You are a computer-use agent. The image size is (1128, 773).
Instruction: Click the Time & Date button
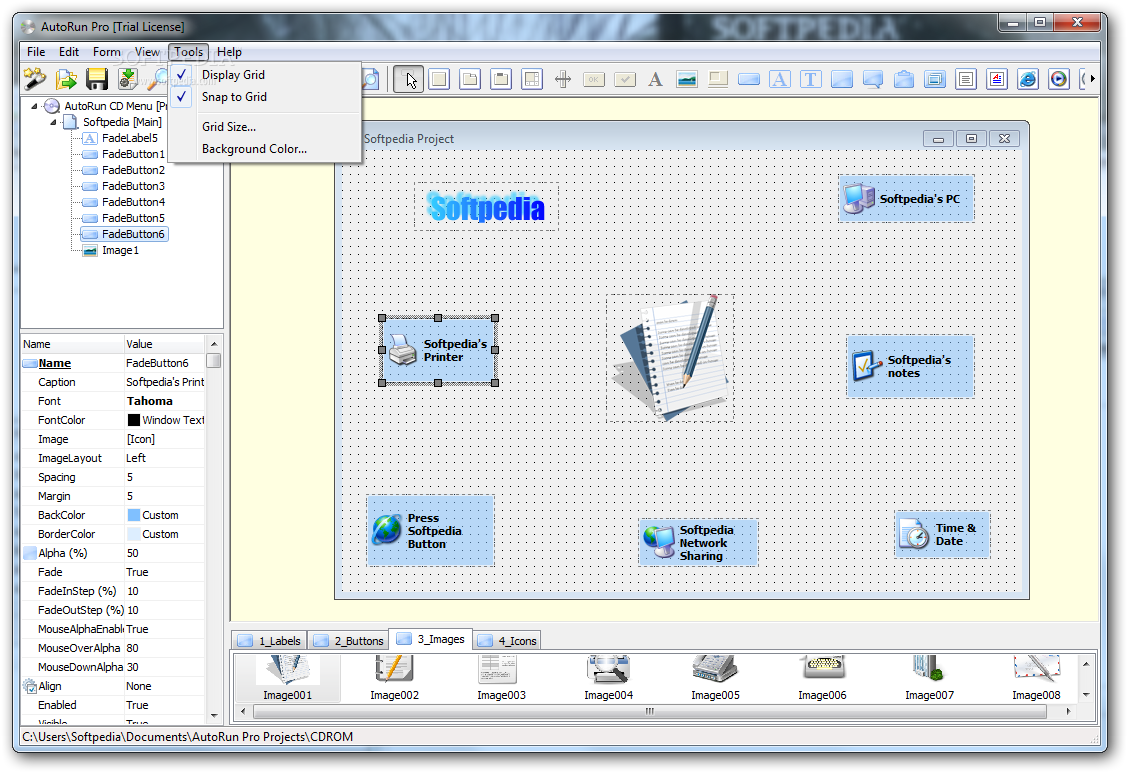pyautogui.click(x=942, y=534)
